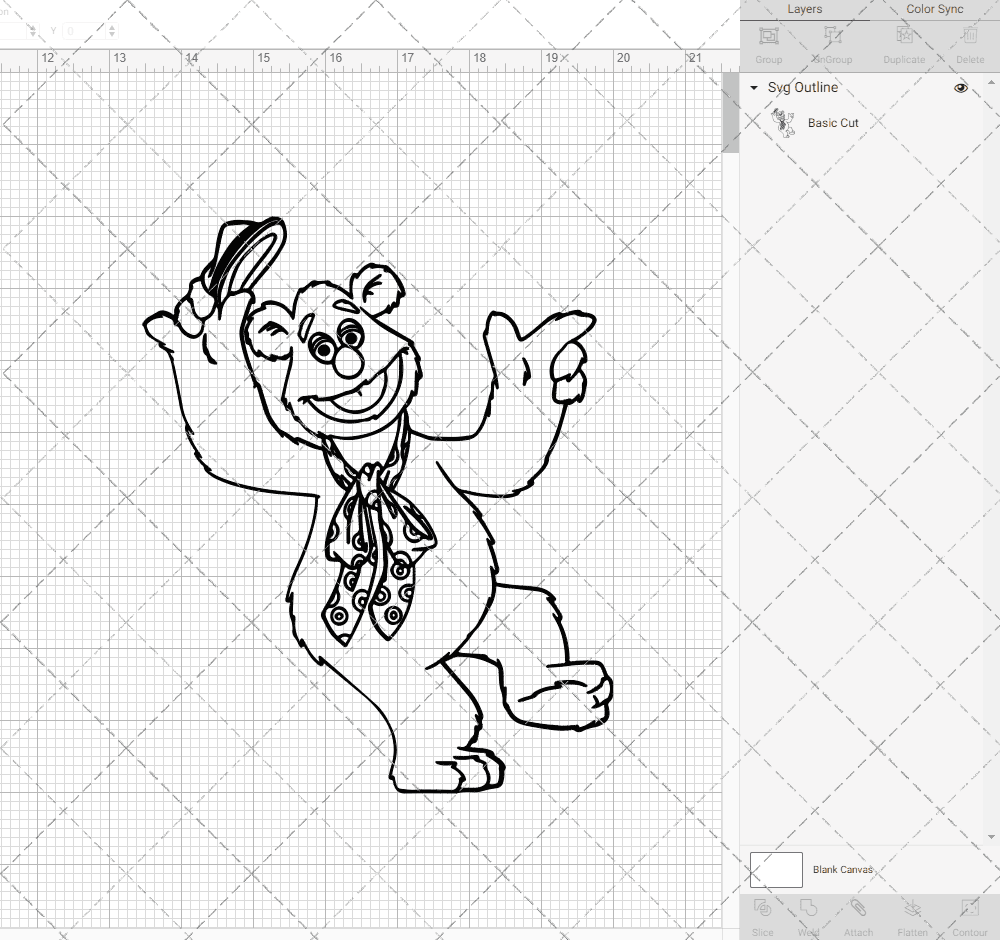Switch to the Layers tab

(804, 10)
